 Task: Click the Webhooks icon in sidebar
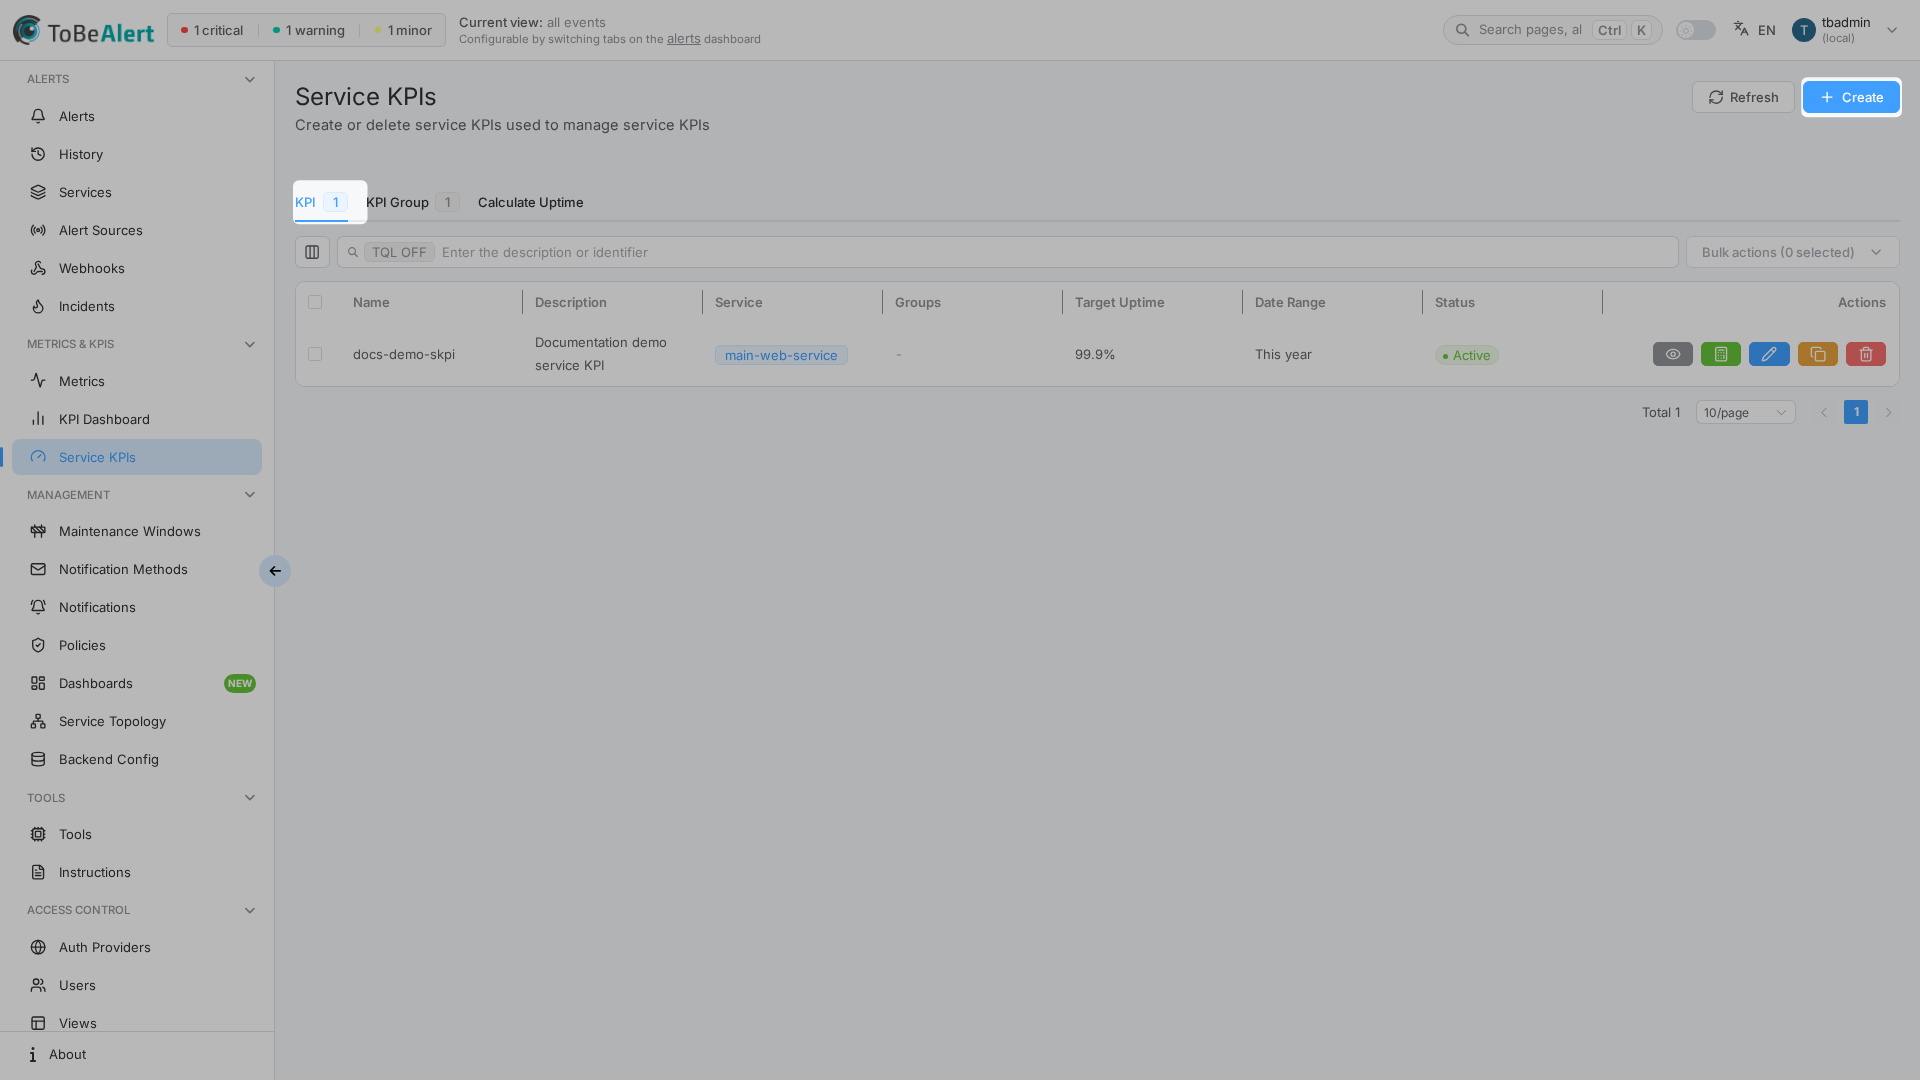(38, 268)
